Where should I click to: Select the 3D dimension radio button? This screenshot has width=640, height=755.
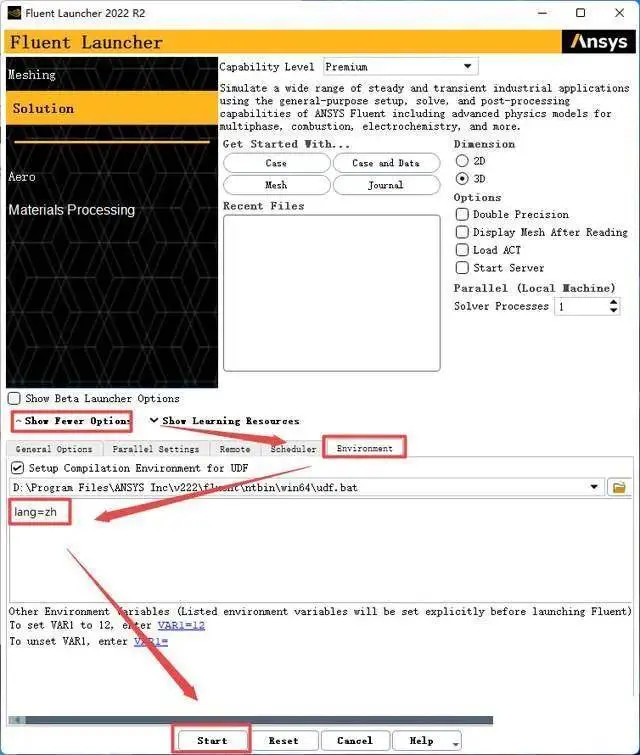[x=462, y=179]
